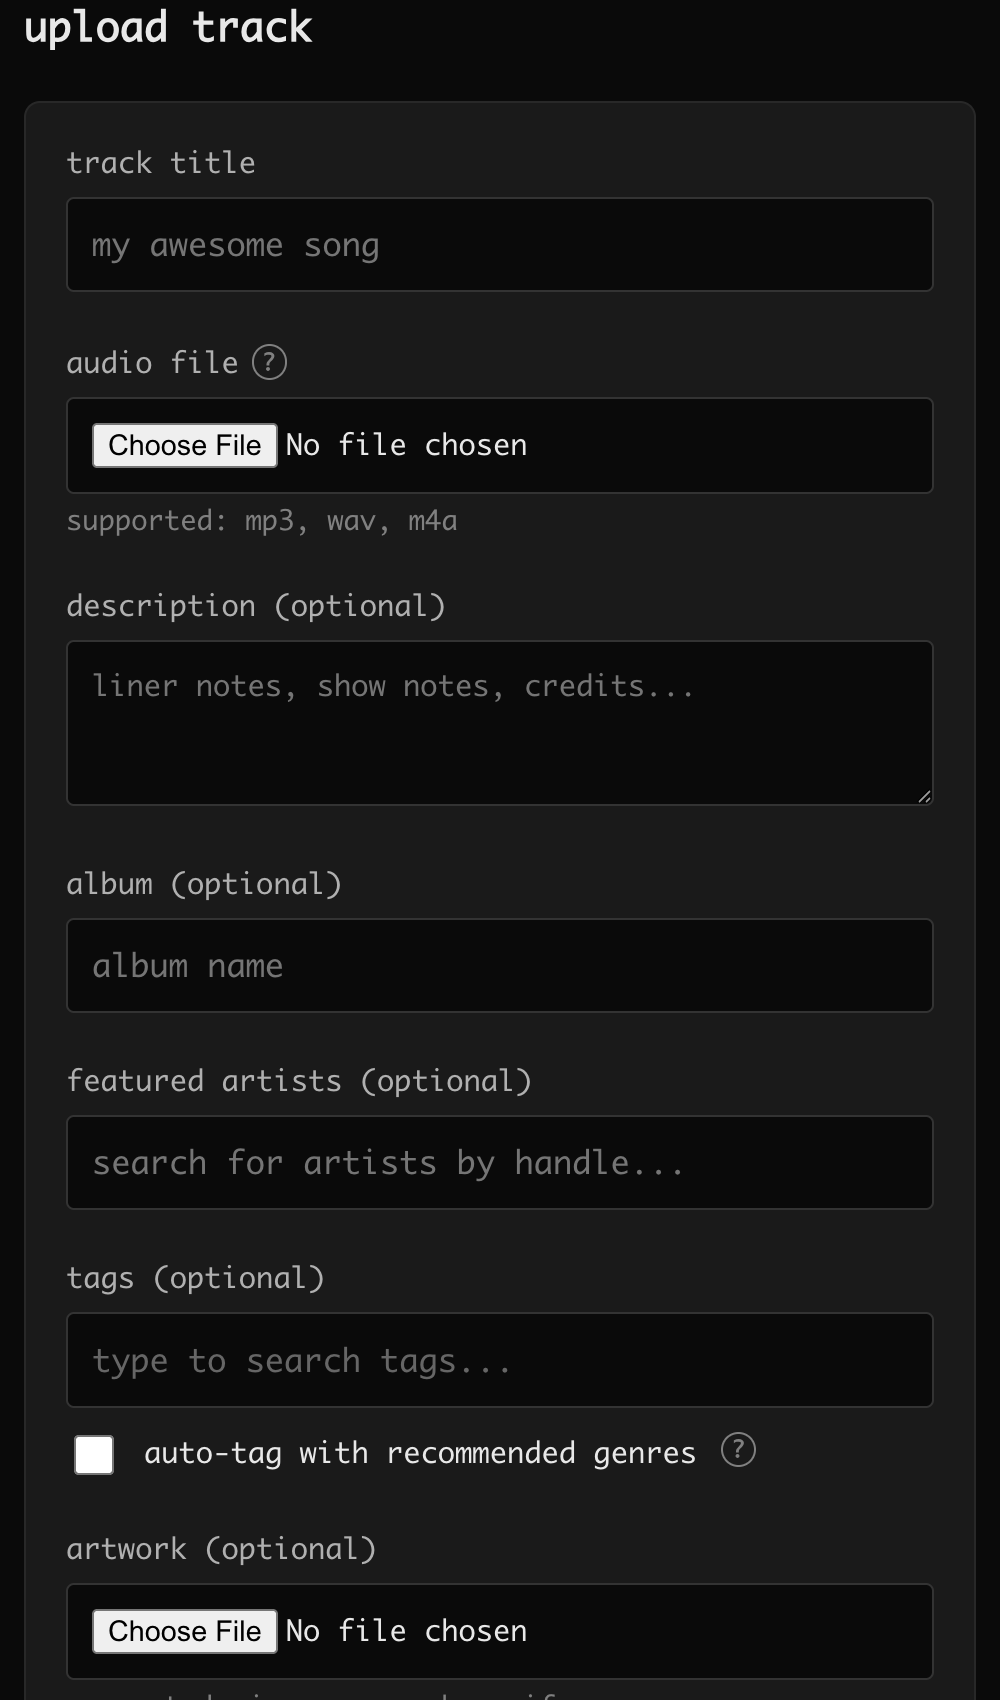The width and height of the screenshot is (1000, 1700).
Task: Click the upload track page heading
Action: tap(169, 27)
